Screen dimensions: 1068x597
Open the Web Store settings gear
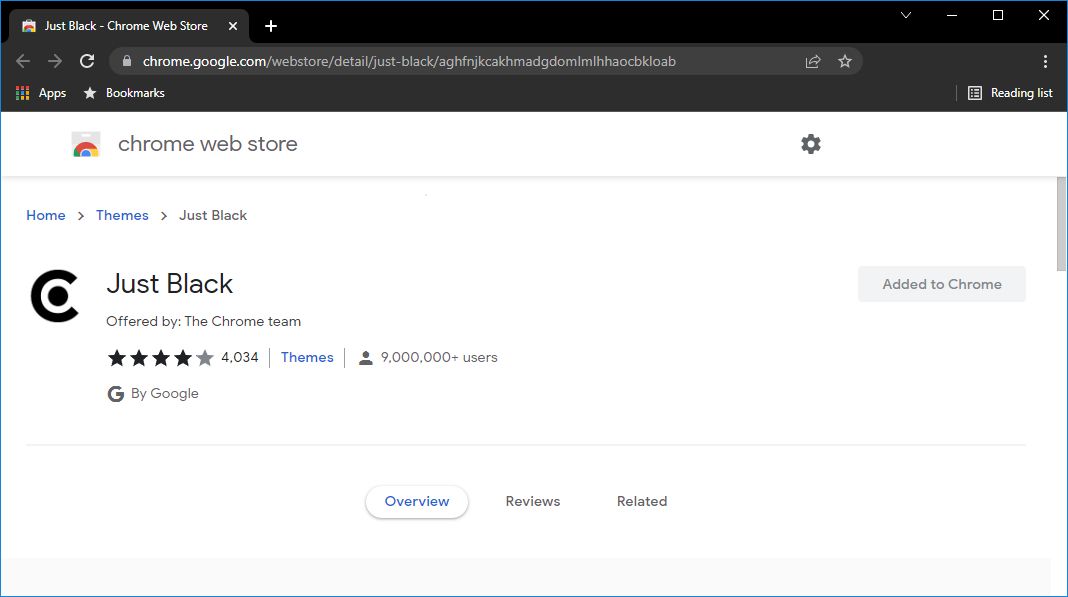click(810, 143)
